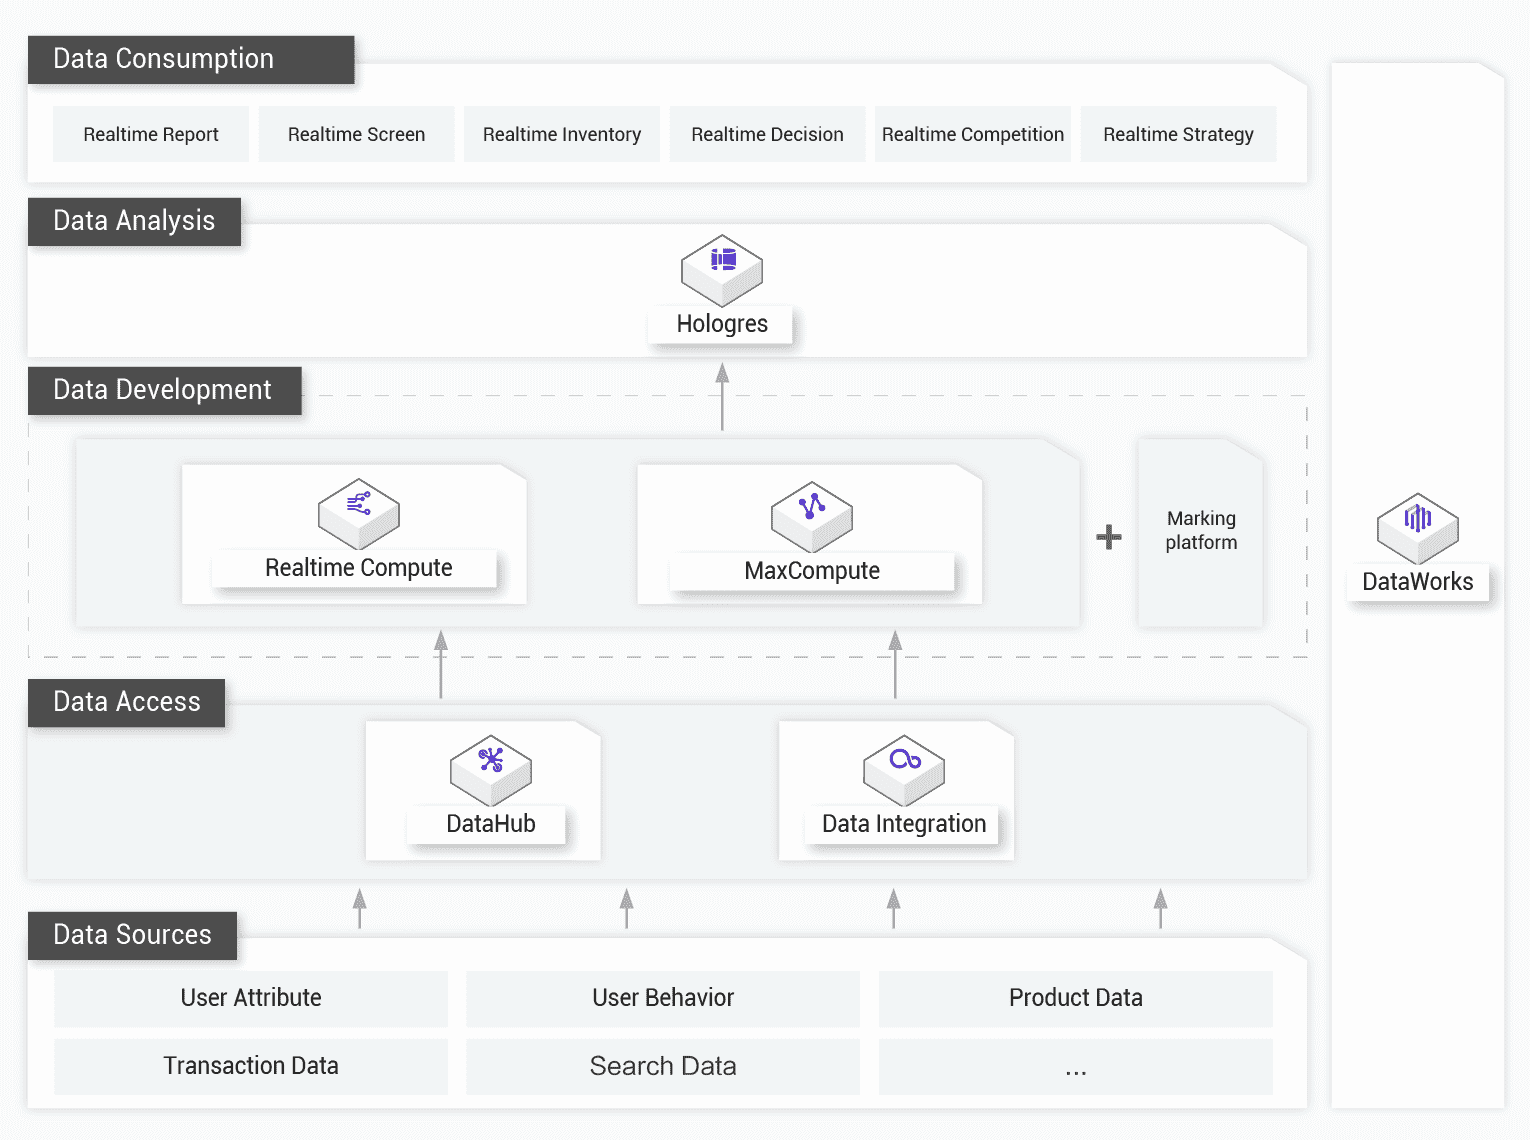Click the Search Data source box
Viewport: 1530px width, 1140px height.
pyautogui.click(x=663, y=1066)
